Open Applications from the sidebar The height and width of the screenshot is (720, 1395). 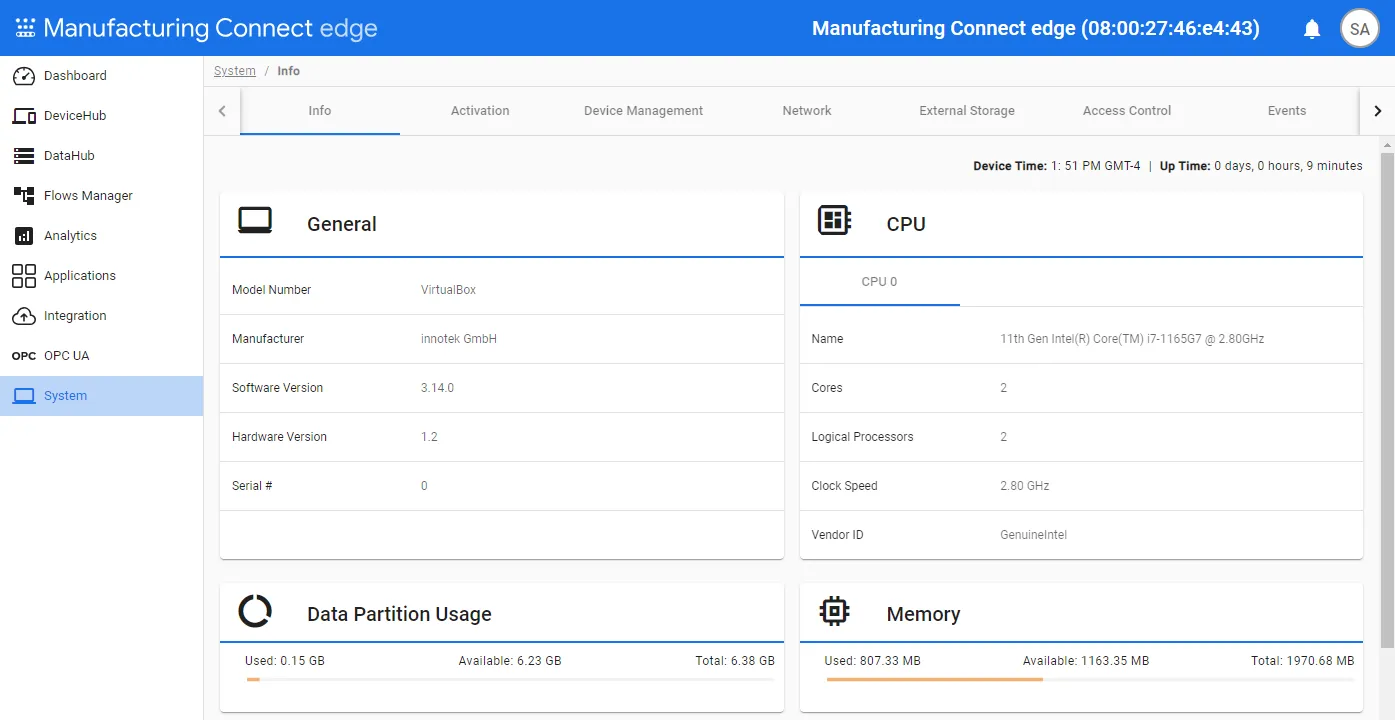click(101, 276)
